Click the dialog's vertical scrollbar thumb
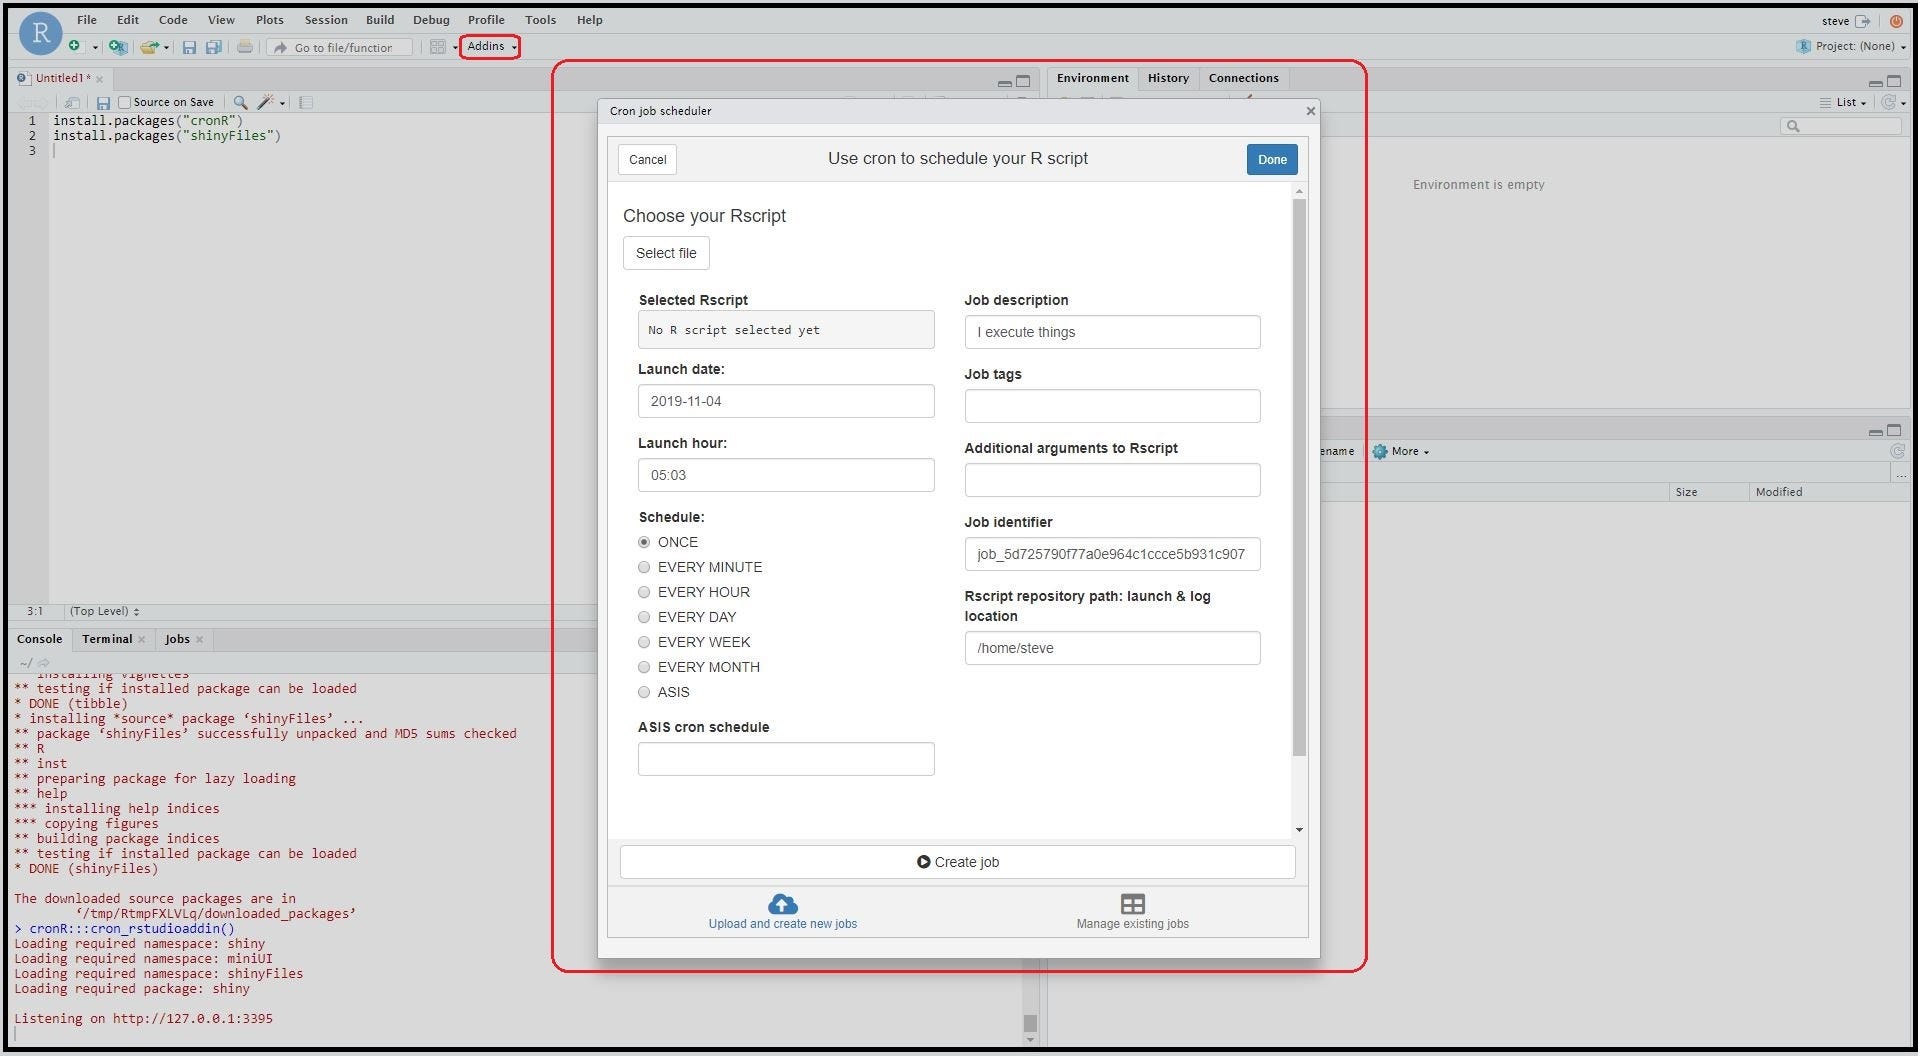 tap(1299, 477)
